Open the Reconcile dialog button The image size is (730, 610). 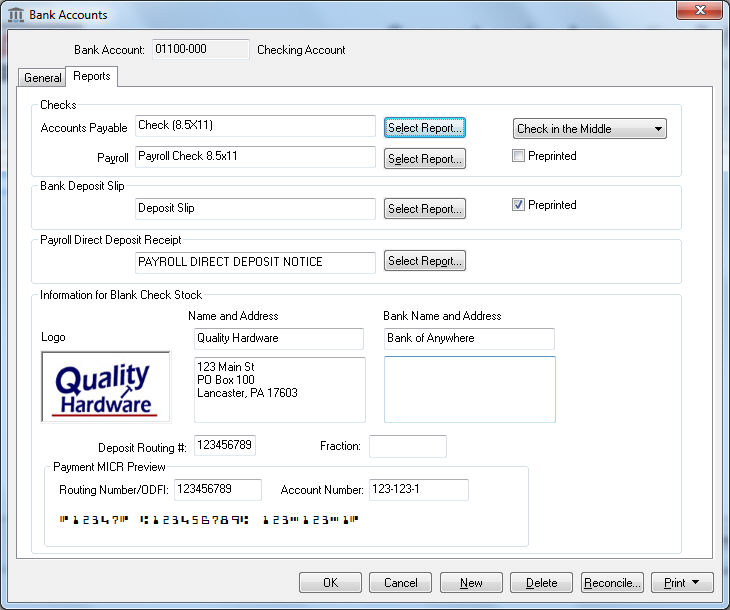[x=611, y=583]
